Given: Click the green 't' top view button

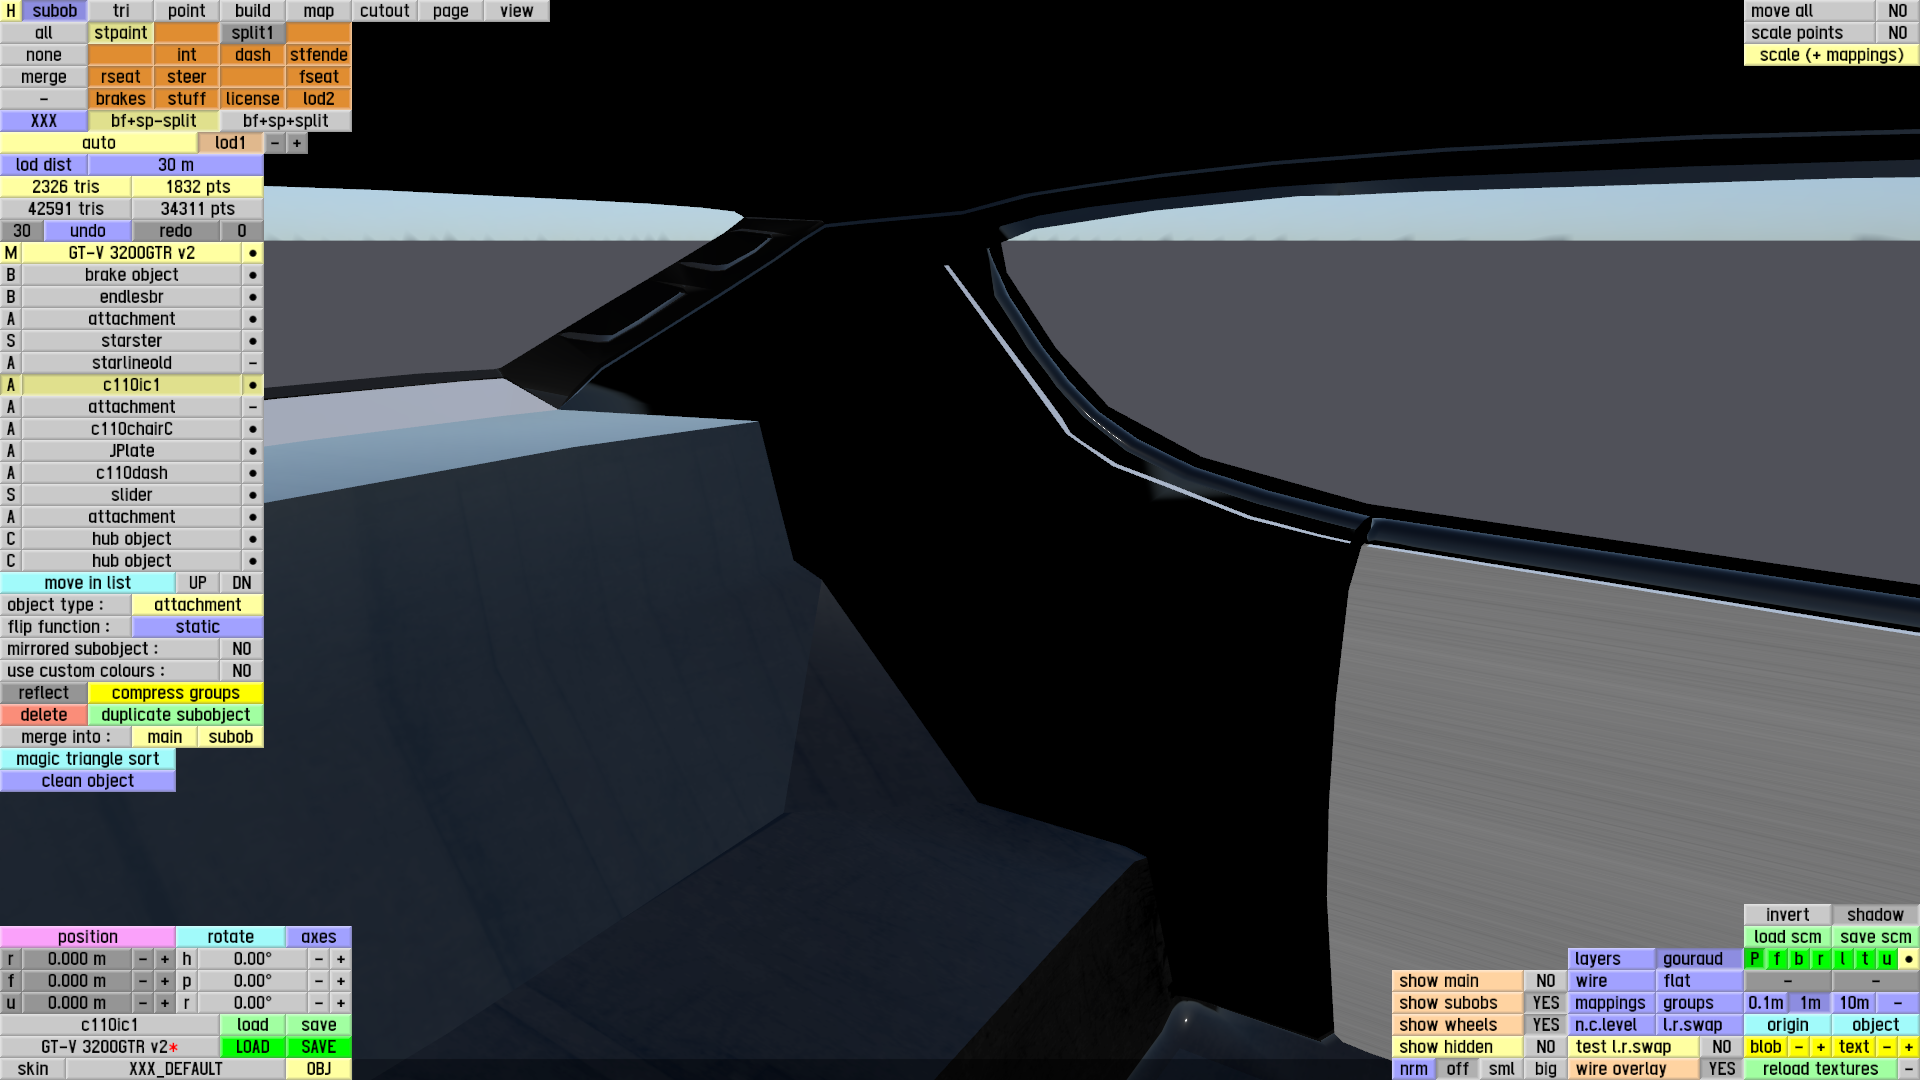Looking at the screenshot, I should click(x=1865, y=959).
